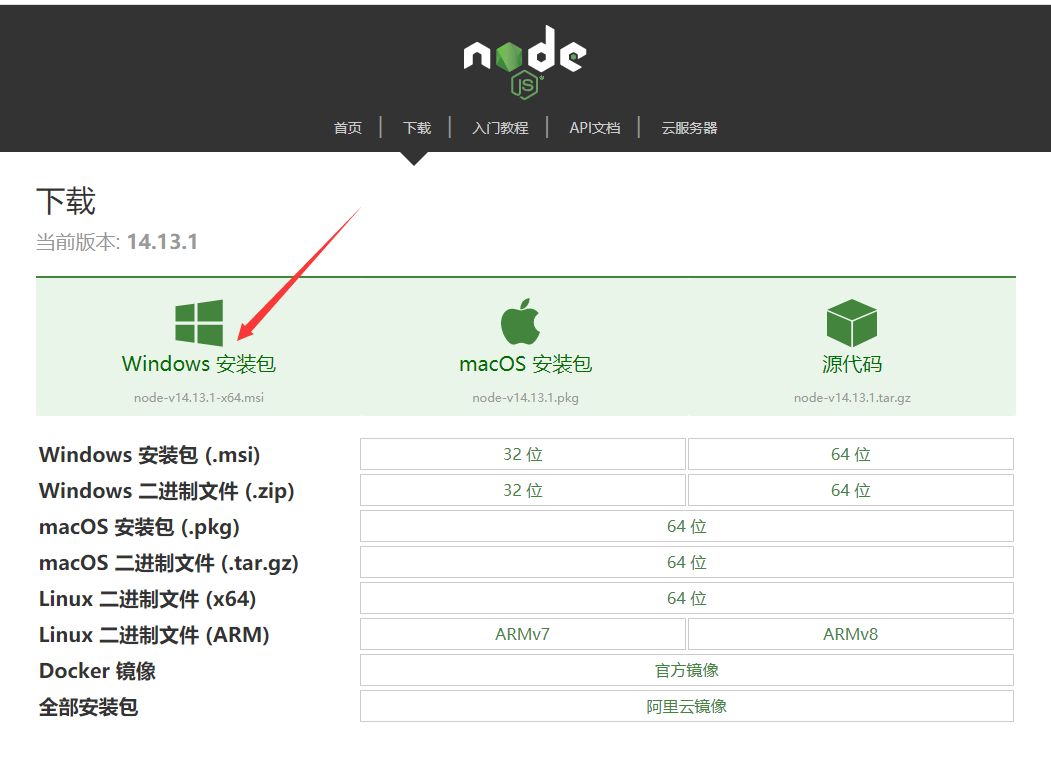Download ARMv7 Linux binary

(523, 634)
